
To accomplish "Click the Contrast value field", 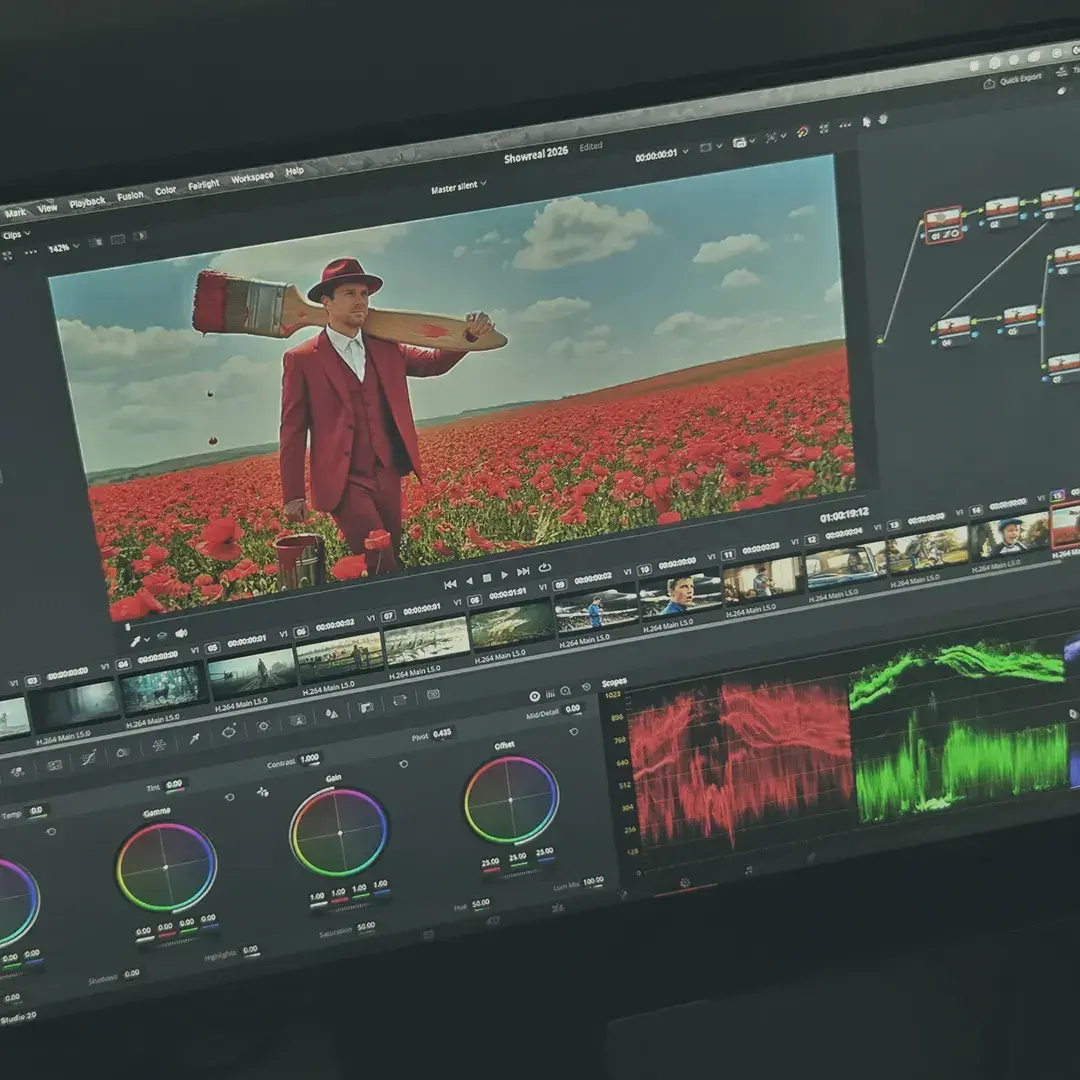I will click(311, 759).
